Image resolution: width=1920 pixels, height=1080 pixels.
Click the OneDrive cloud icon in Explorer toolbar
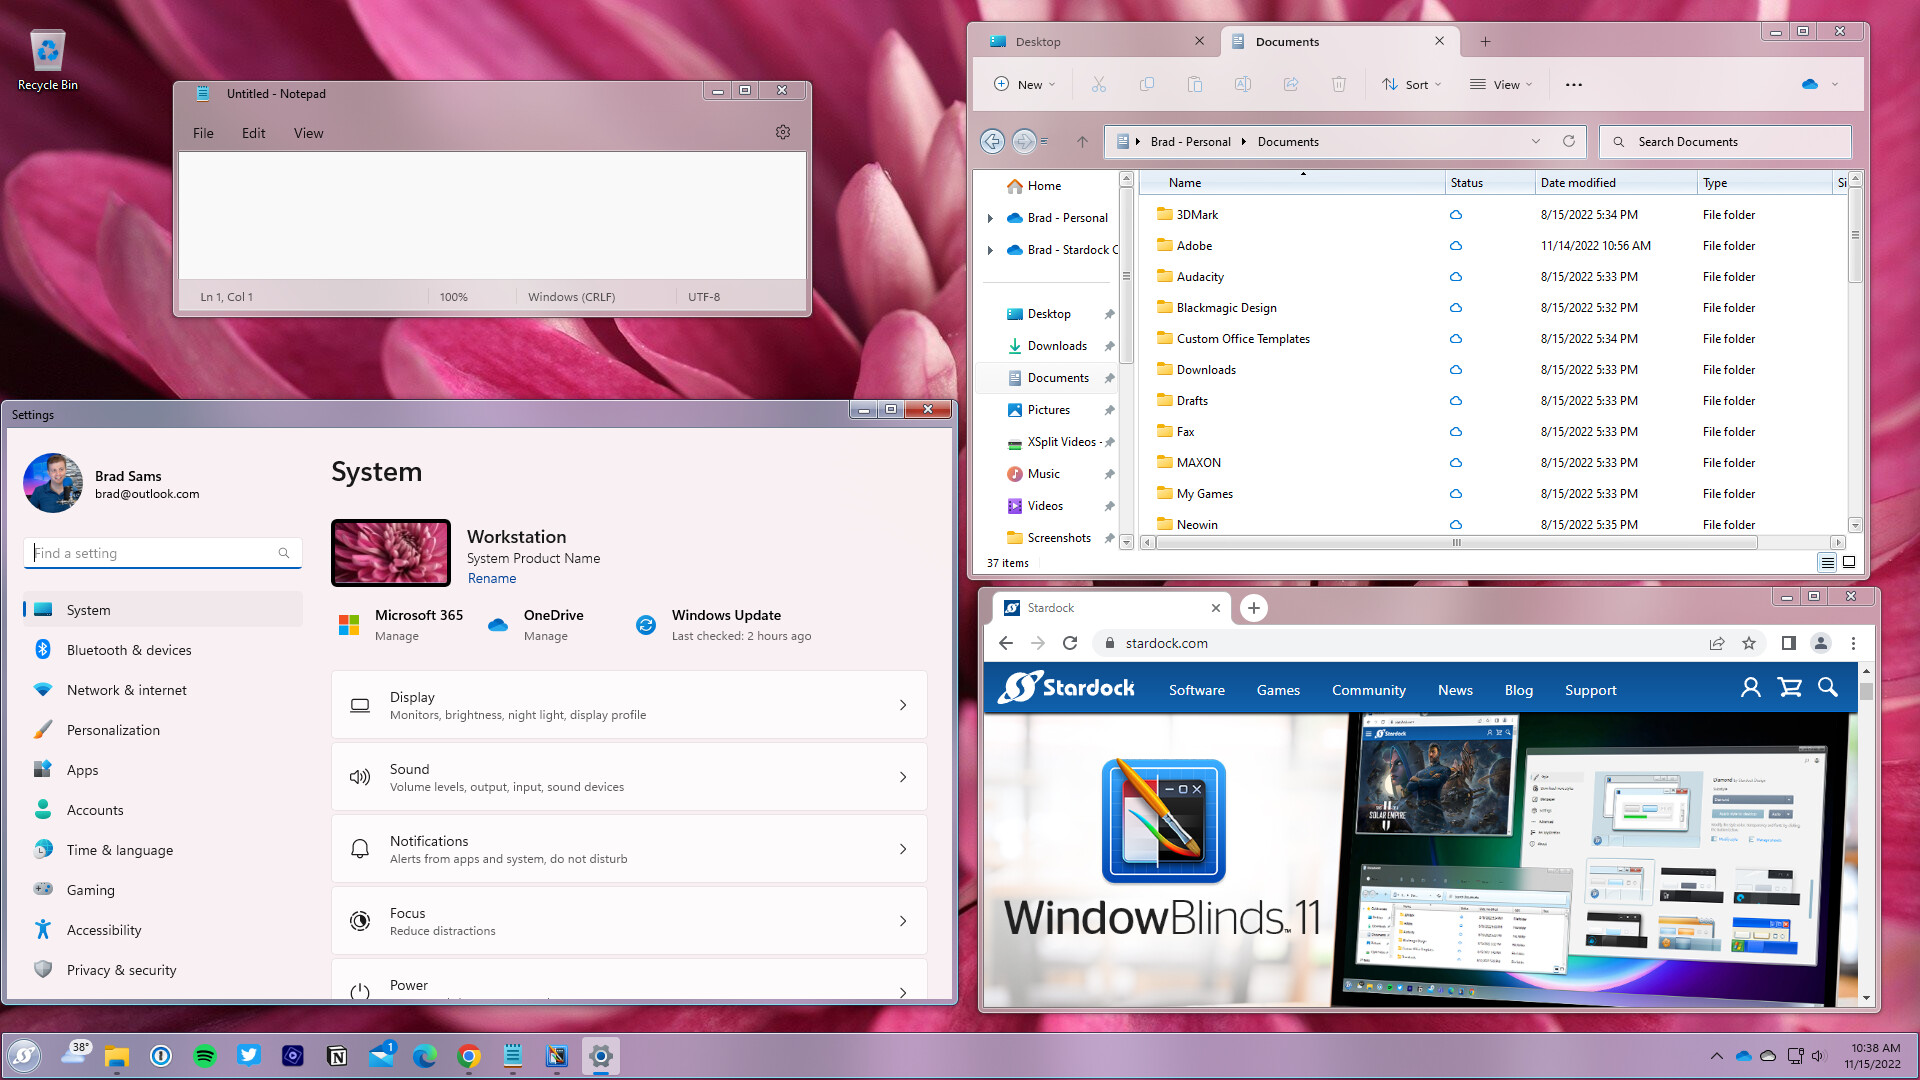click(x=1813, y=84)
